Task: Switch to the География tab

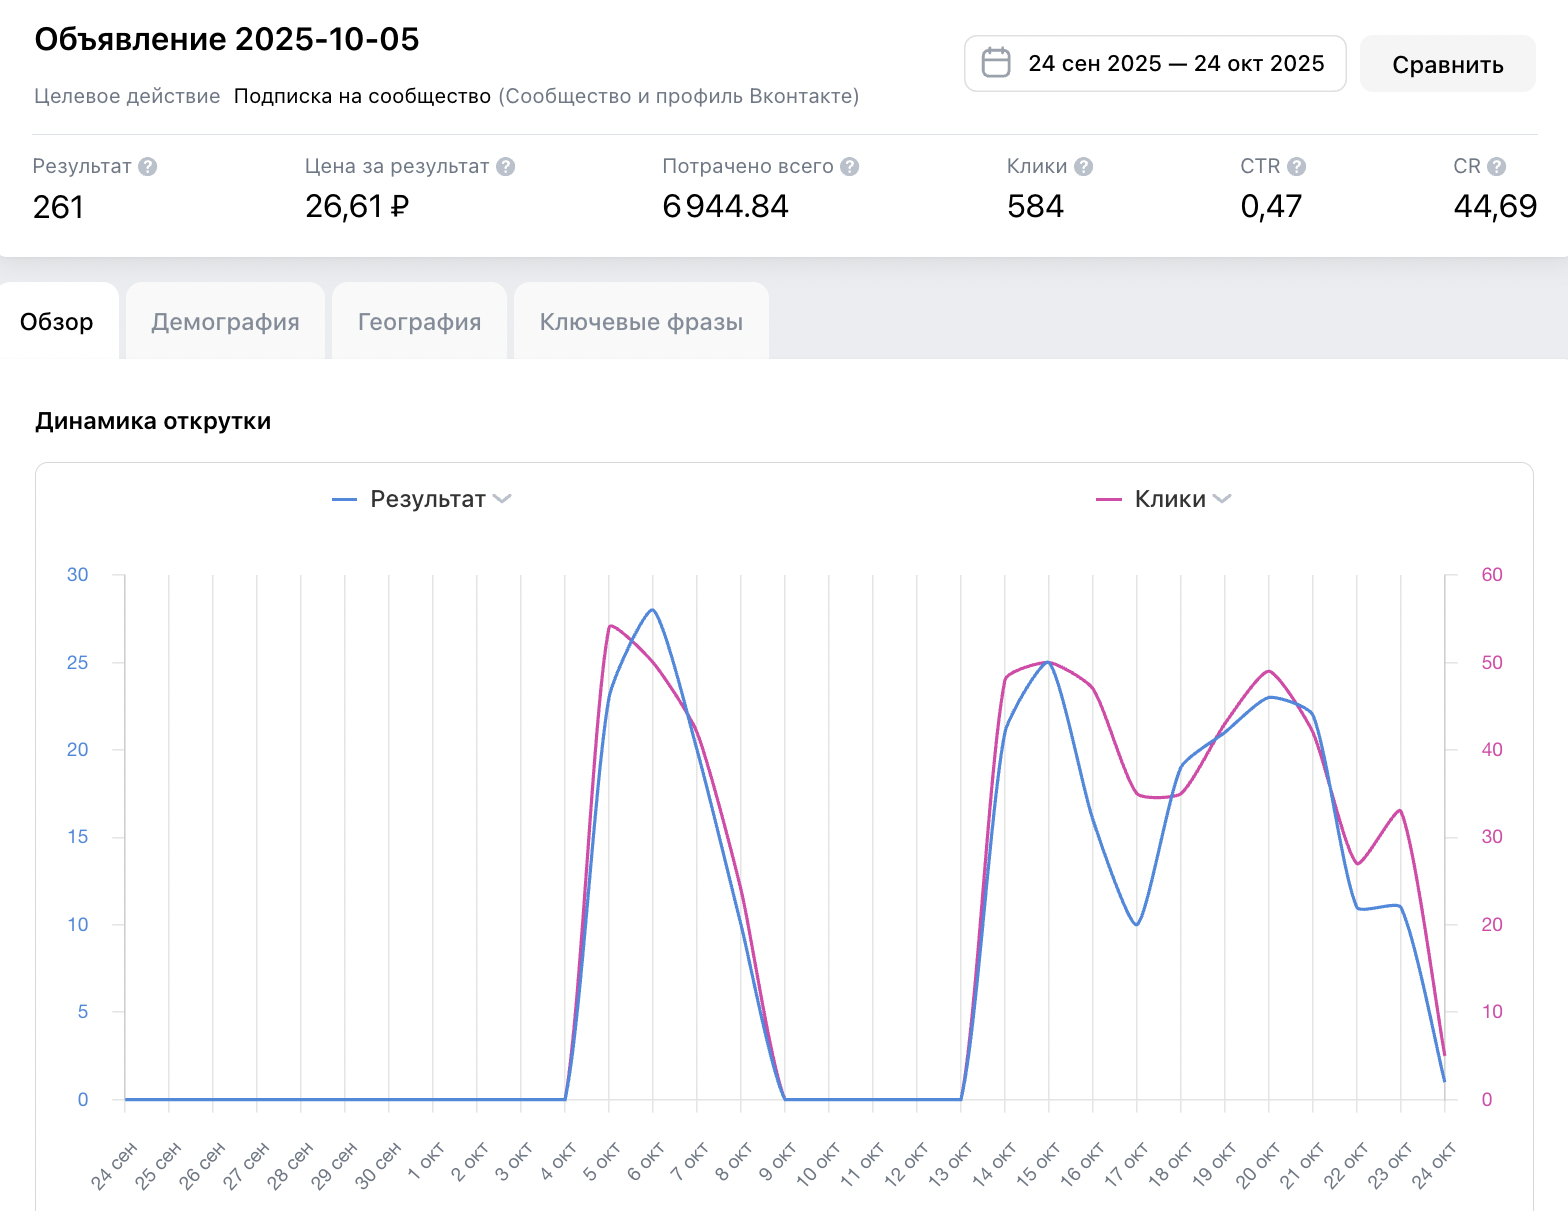Action: 419,322
